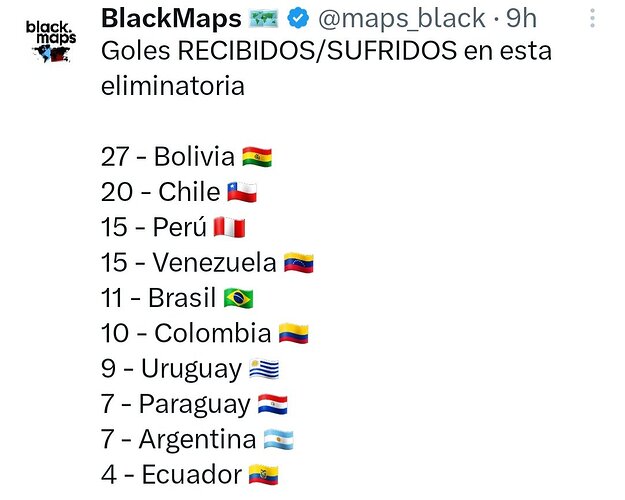Click the Colombia flag emoji
Viewport: 625px width, 500px height.
pos(293,333)
